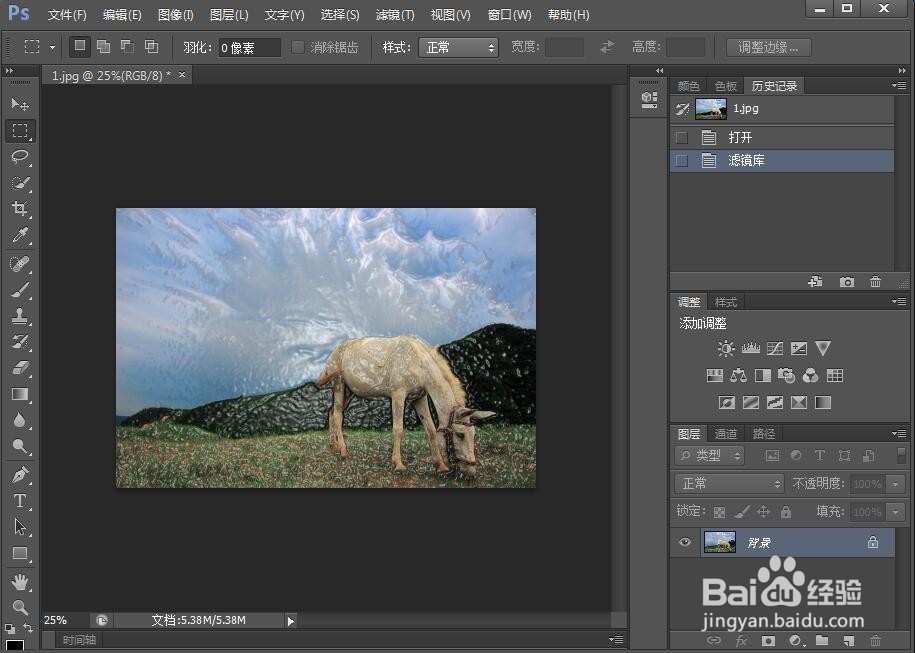Open 不透明度 opacity dropdown arrow
Image resolution: width=915 pixels, height=653 pixels.
(x=895, y=484)
